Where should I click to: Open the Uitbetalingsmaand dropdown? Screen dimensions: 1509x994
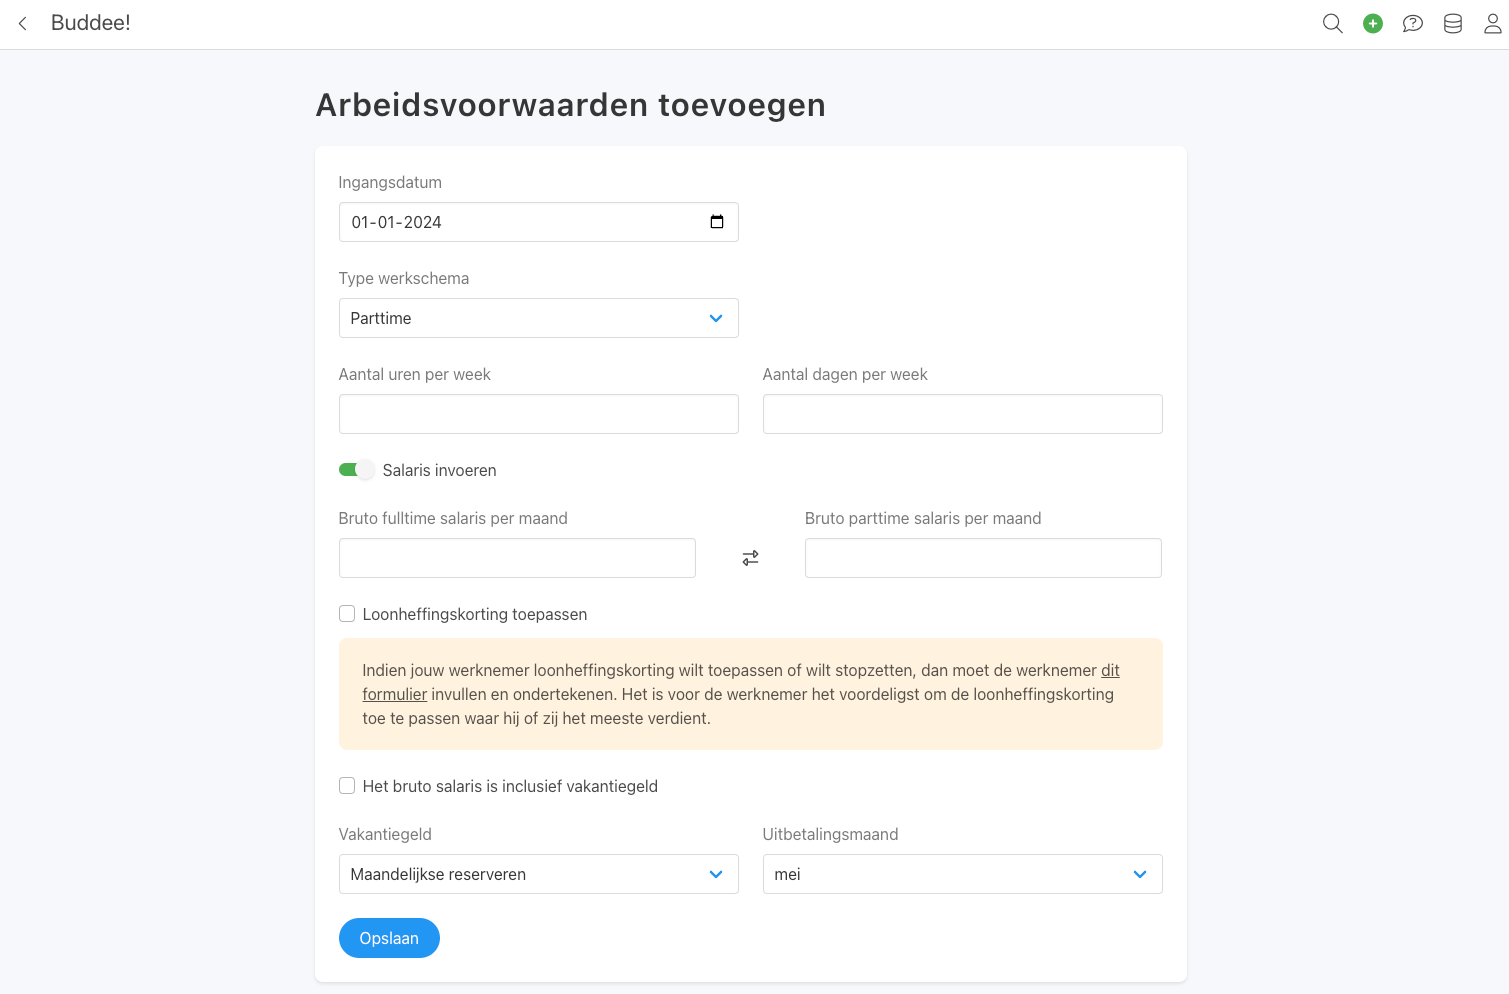click(963, 874)
